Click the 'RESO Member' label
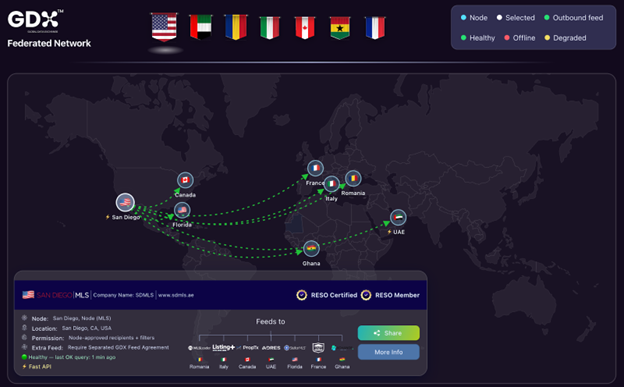The height and width of the screenshot is (387, 624). [x=397, y=295]
